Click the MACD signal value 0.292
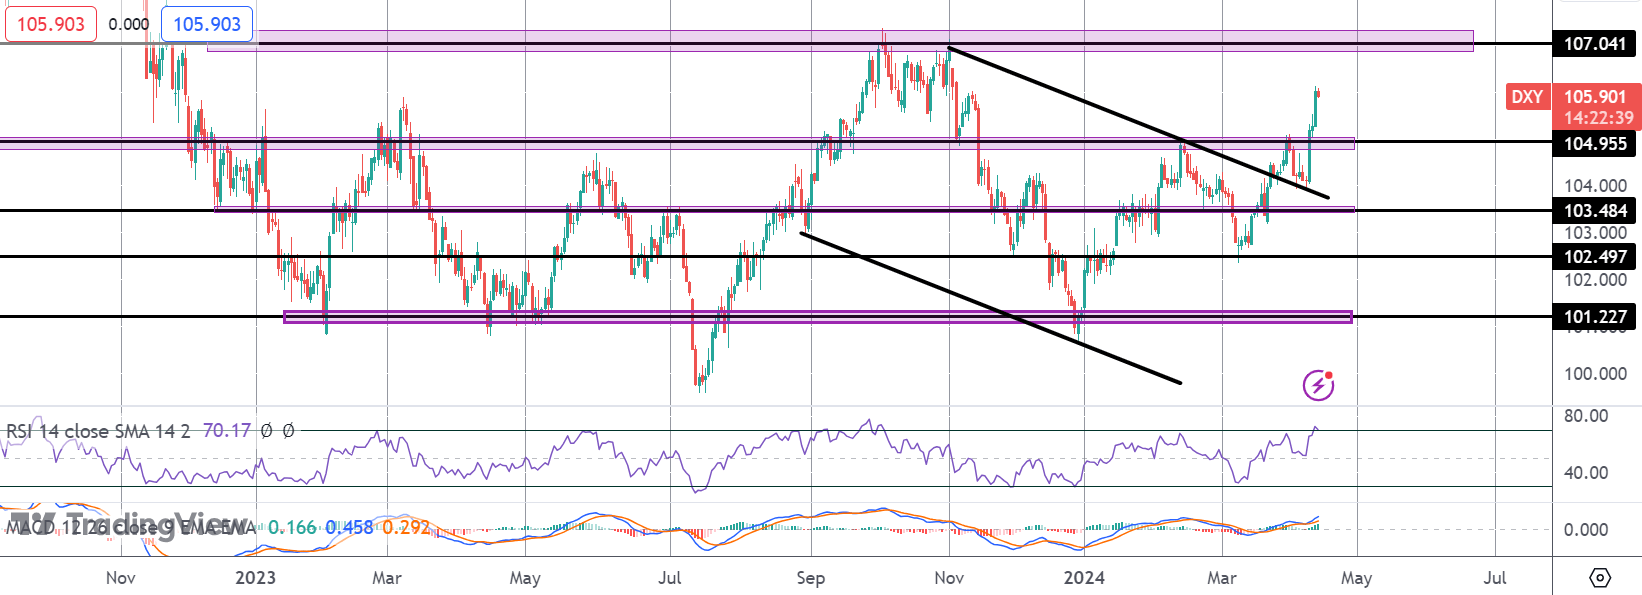This screenshot has width=1642, height=595. click(406, 527)
